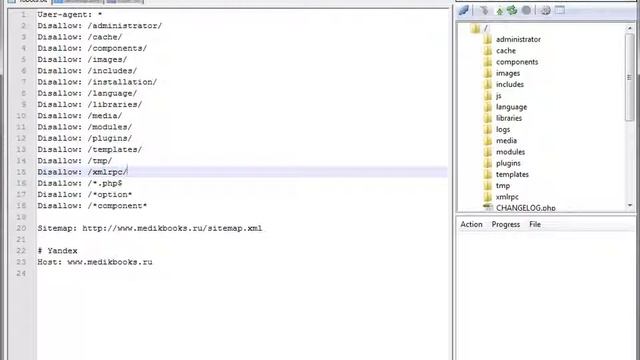Screen dimensions: 640x360
Task: Click the gray Abort circle icon
Action: [526, 10]
